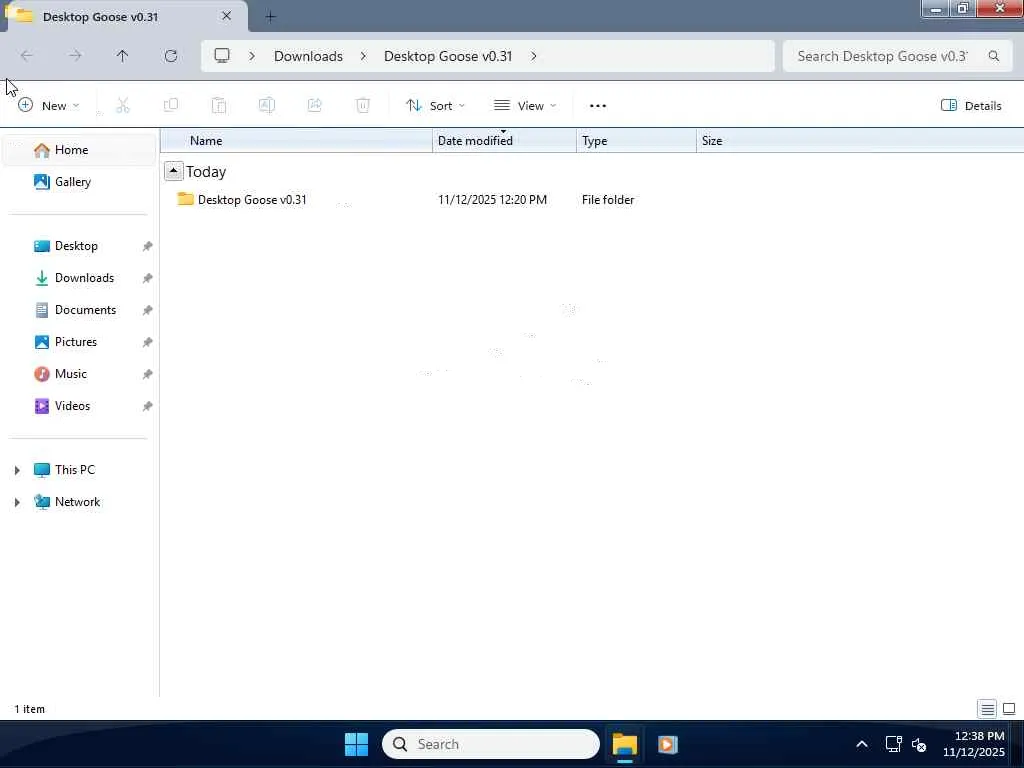Refresh the current folder view

pyautogui.click(x=170, y=56)
